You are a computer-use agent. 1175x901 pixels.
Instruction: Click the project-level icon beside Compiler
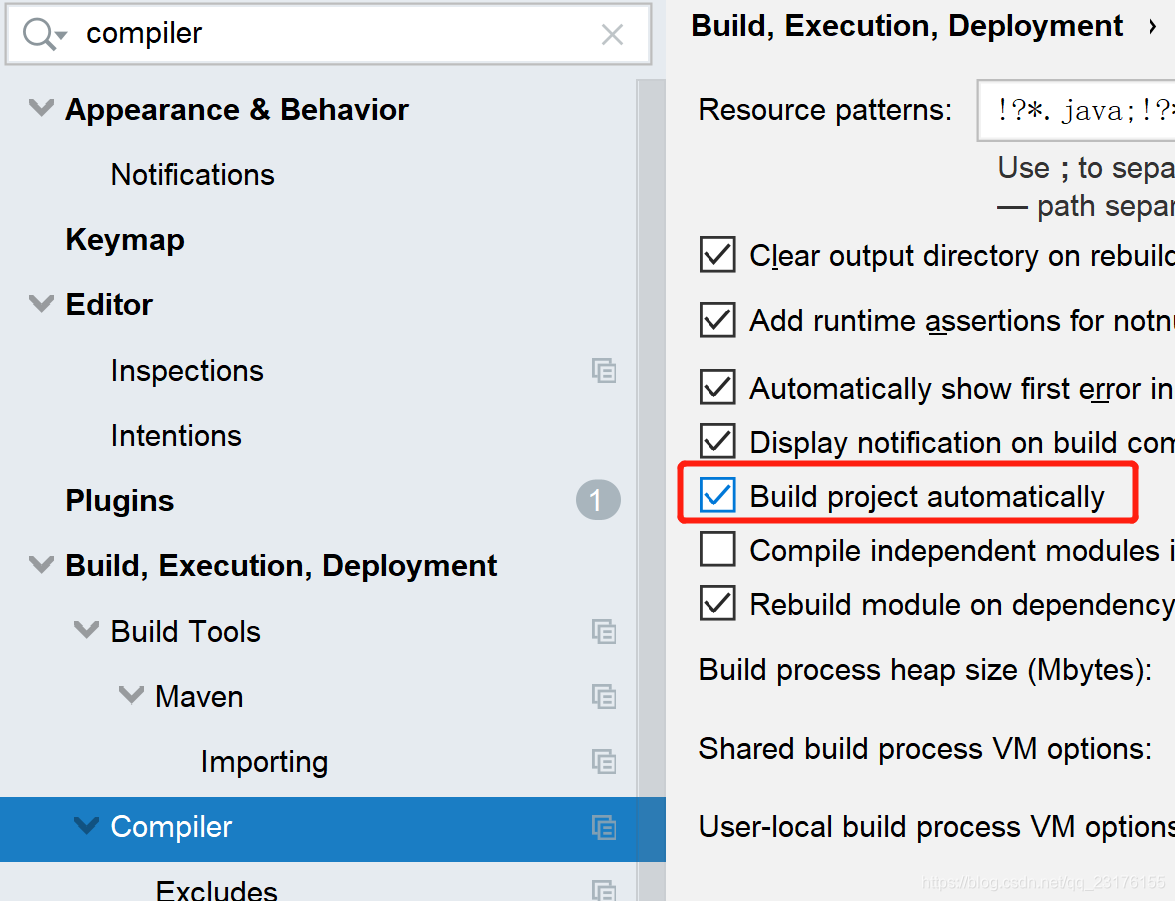tap(604, 828)
